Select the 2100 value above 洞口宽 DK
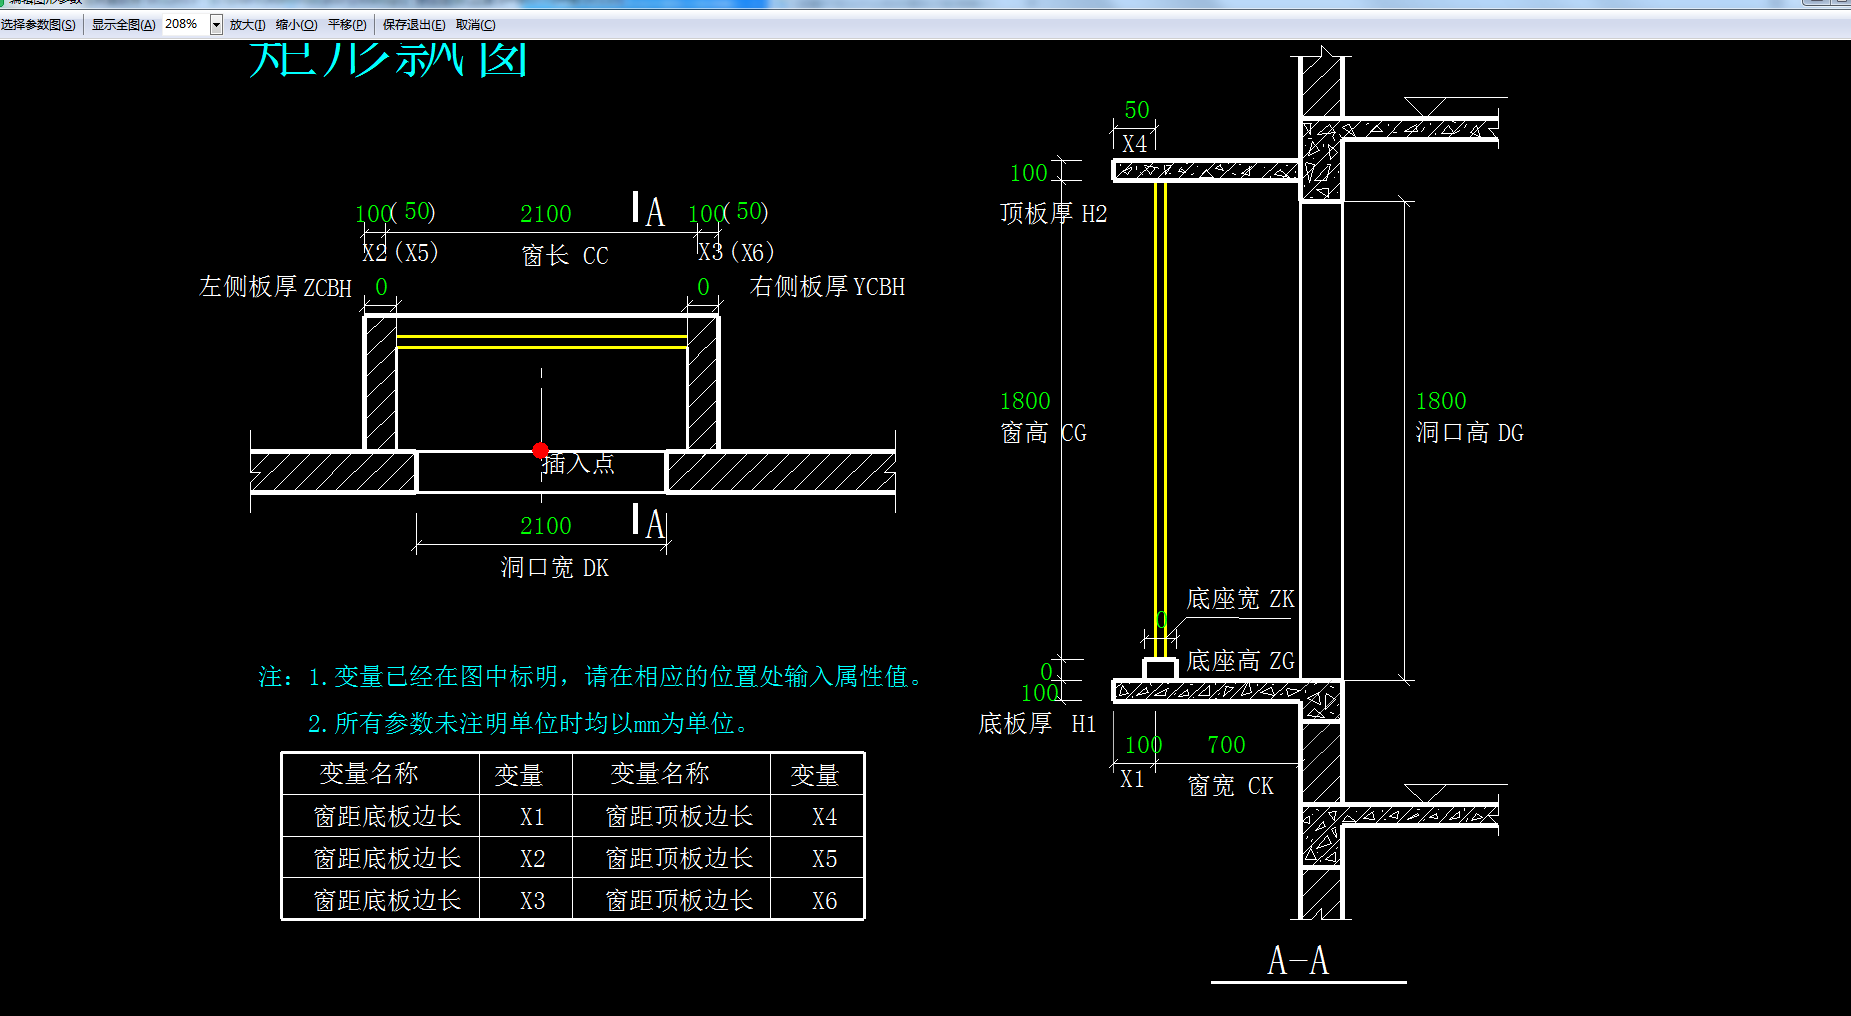The image size is (1851, 1016). pos(546,526)
